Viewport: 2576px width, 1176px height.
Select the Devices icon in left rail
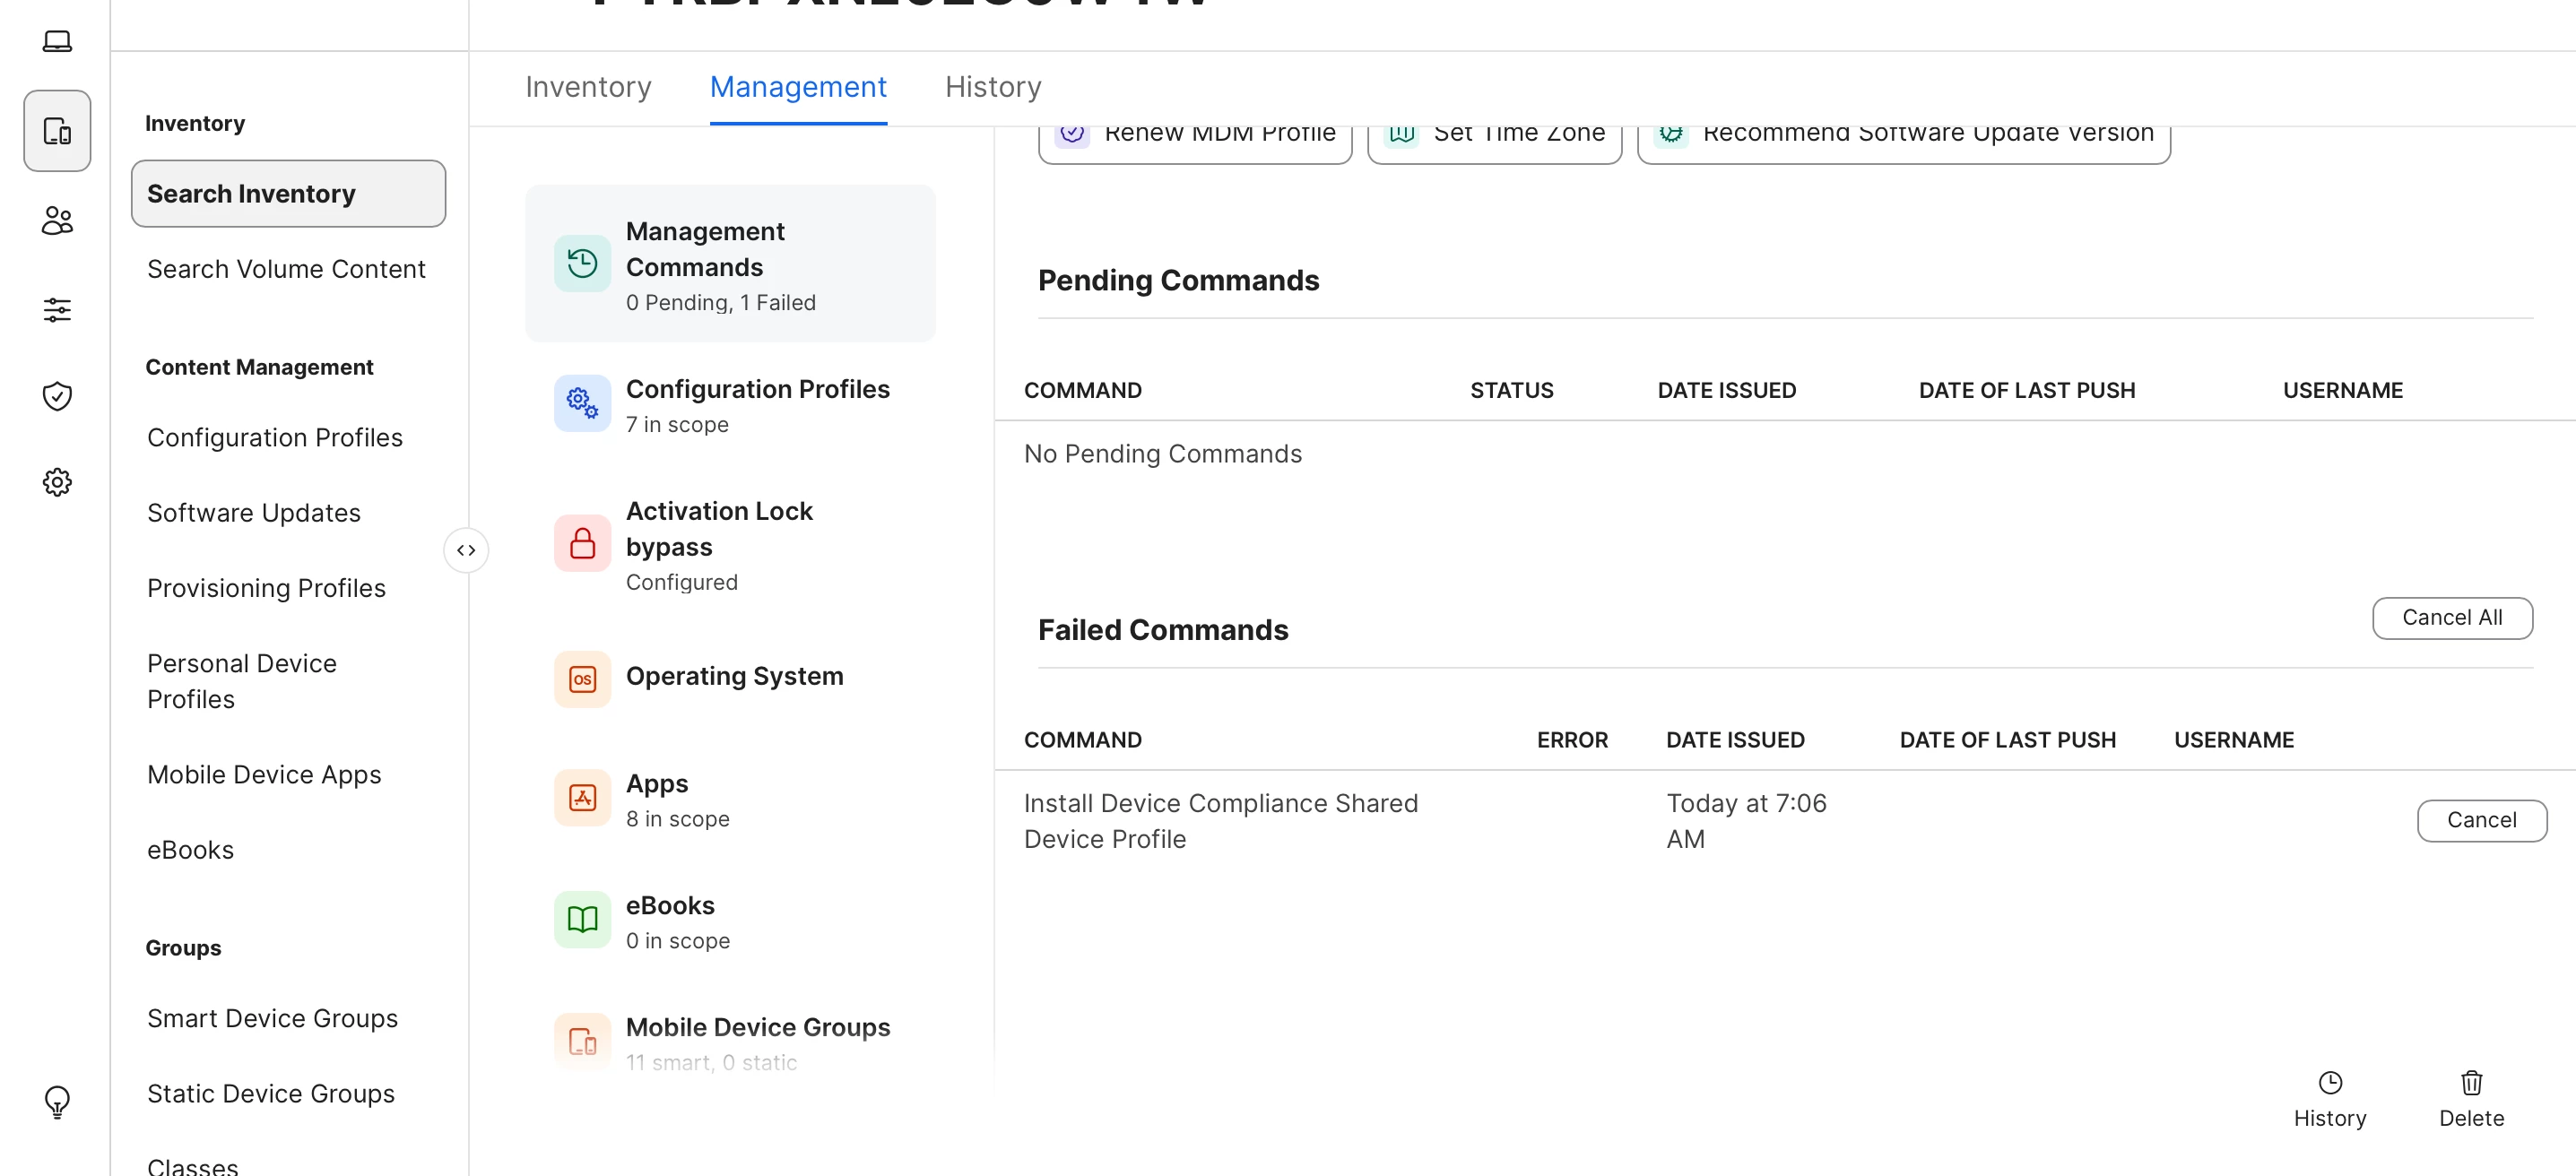pyautogui.click(x=57, y=131)
